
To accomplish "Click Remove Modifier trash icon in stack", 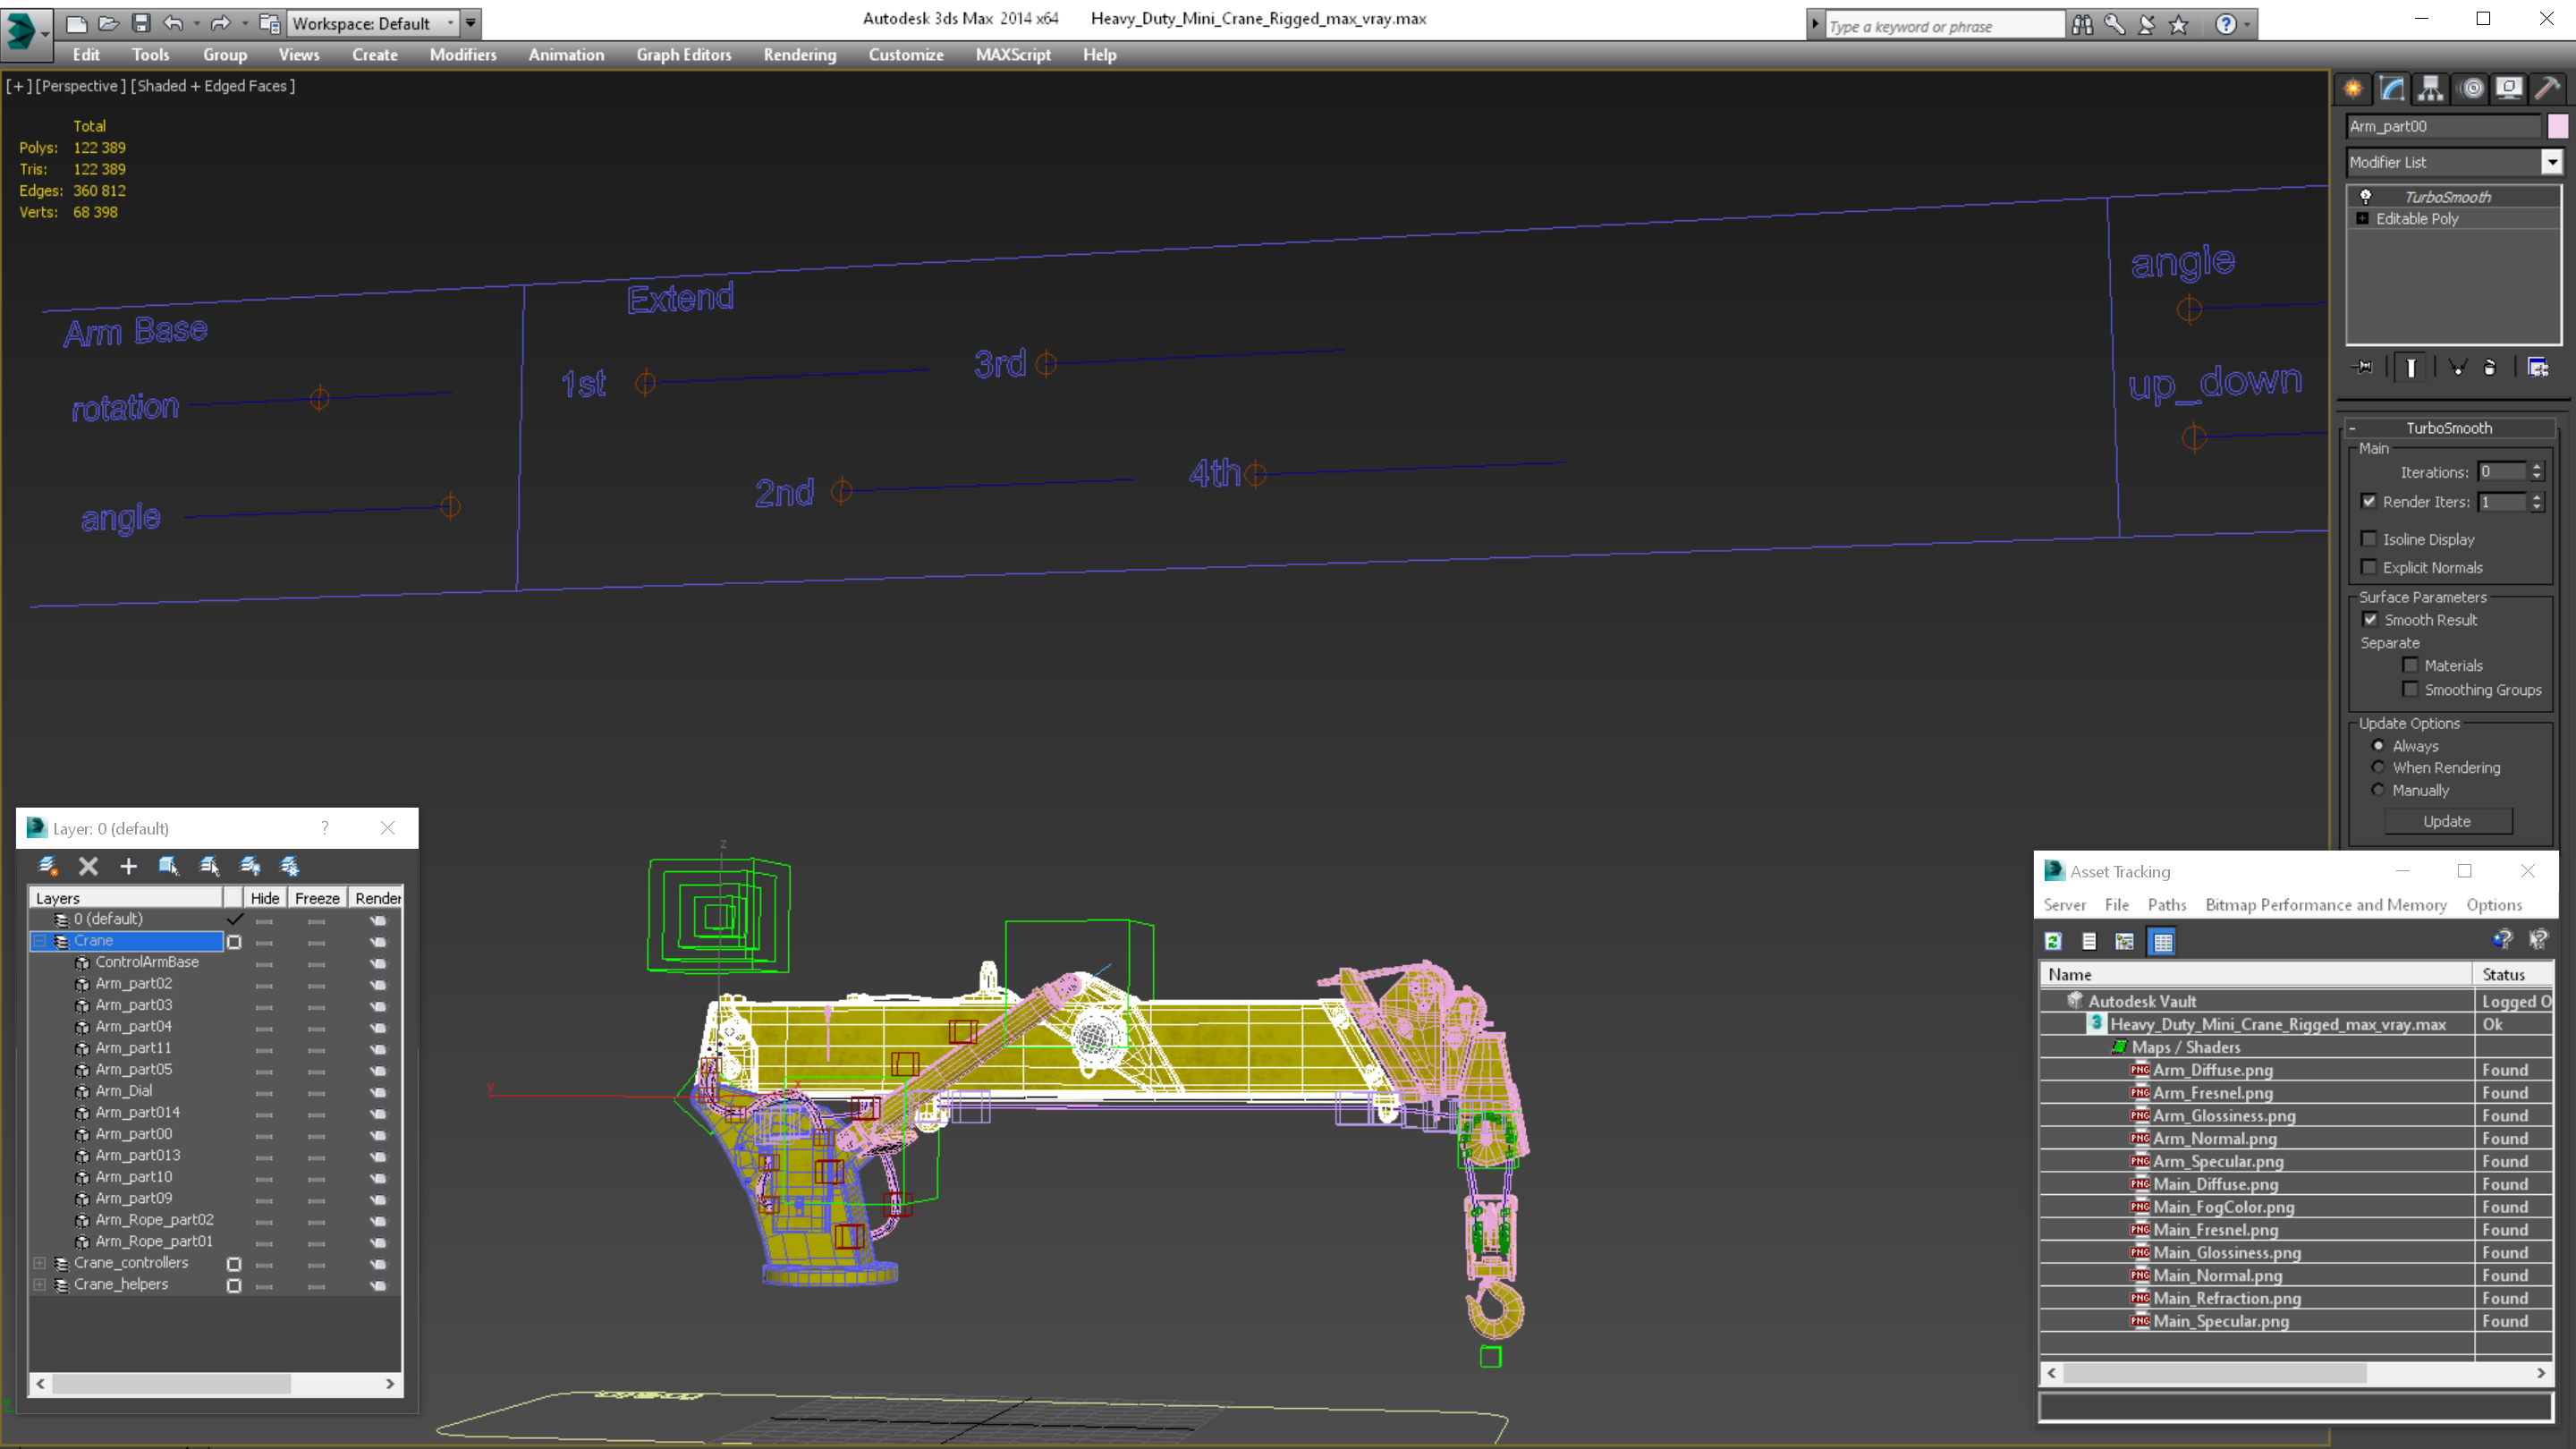I will point(2490,367).
